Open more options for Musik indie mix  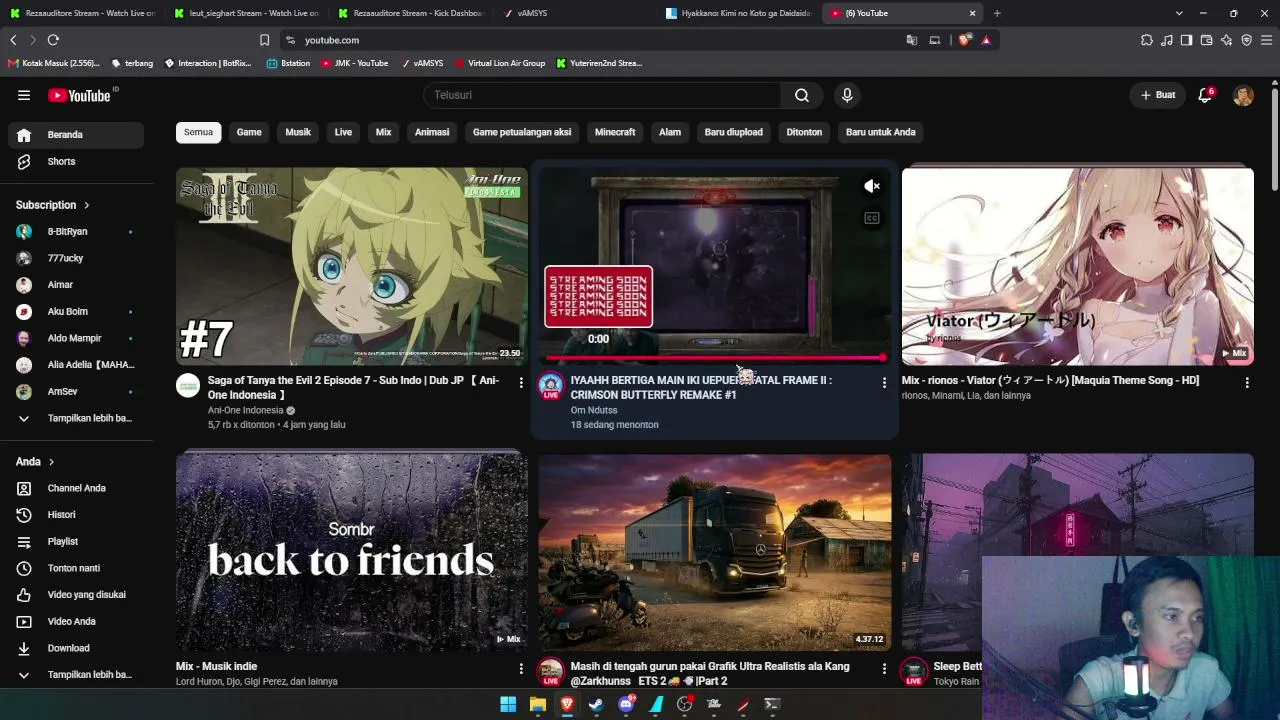tap(521, 668)
